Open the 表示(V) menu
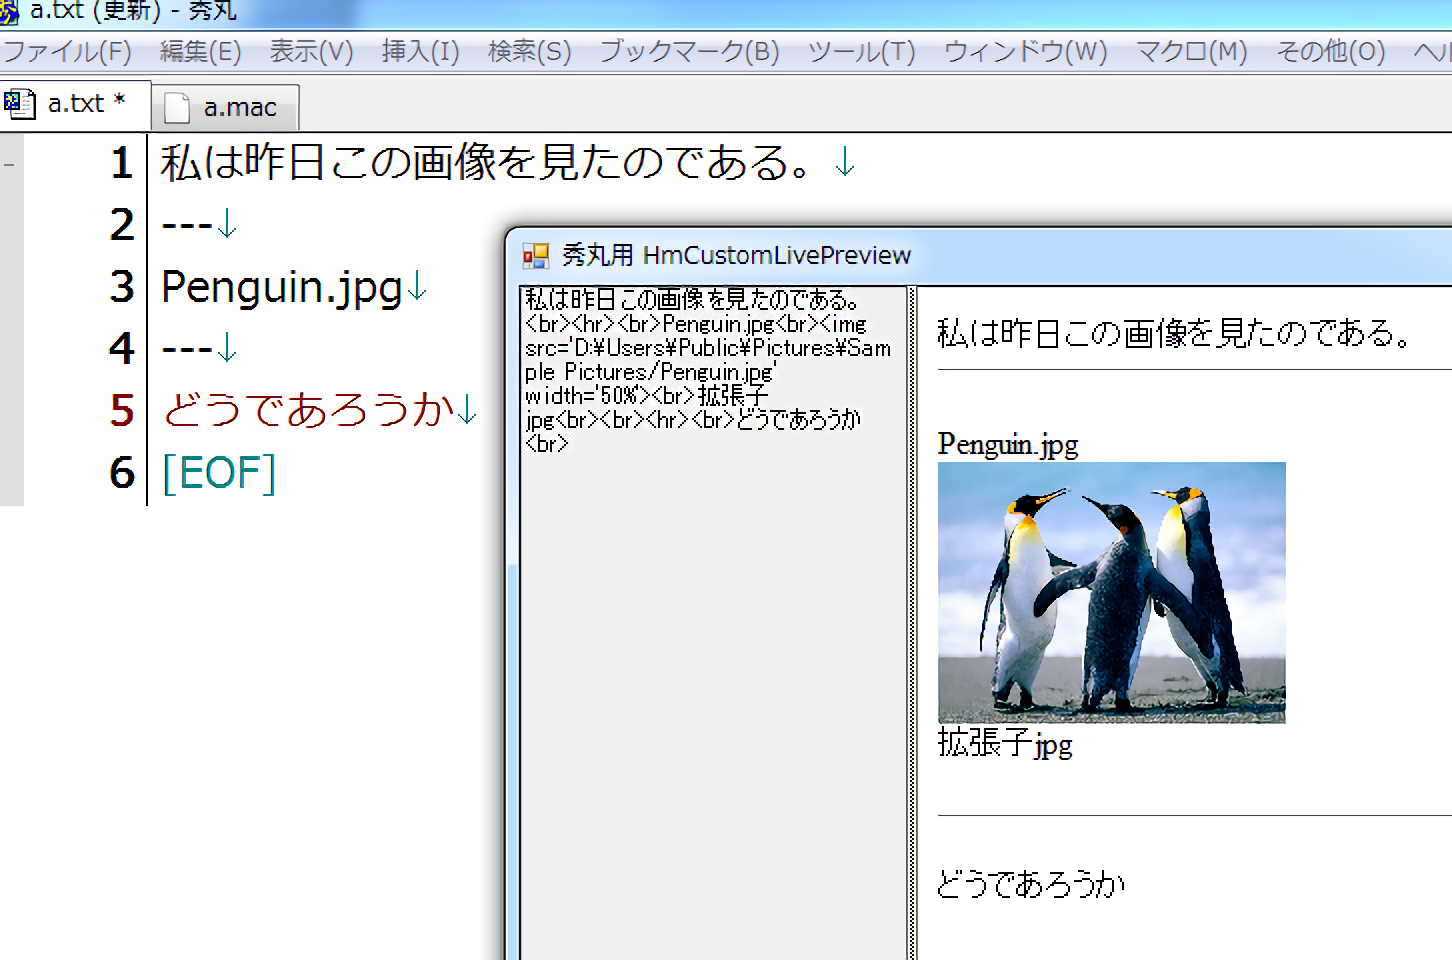 coord(310,52)
